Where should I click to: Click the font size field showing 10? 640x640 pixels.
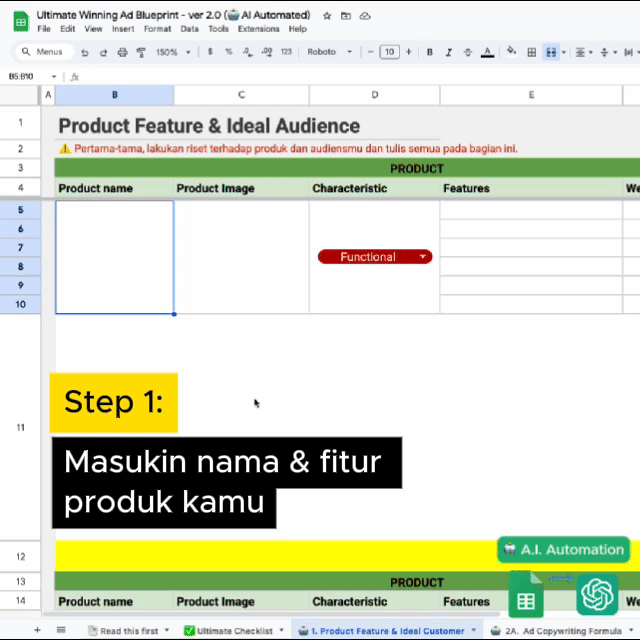click(x=389, y=52)
